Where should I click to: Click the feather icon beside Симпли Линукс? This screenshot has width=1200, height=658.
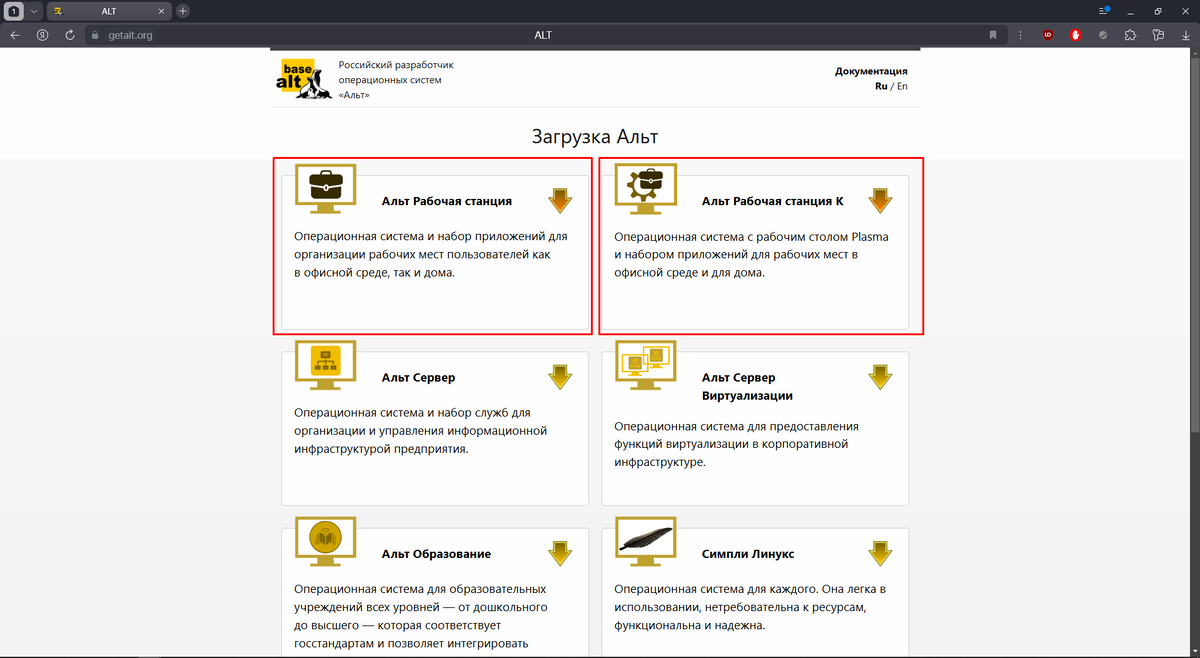coord(645,540)
